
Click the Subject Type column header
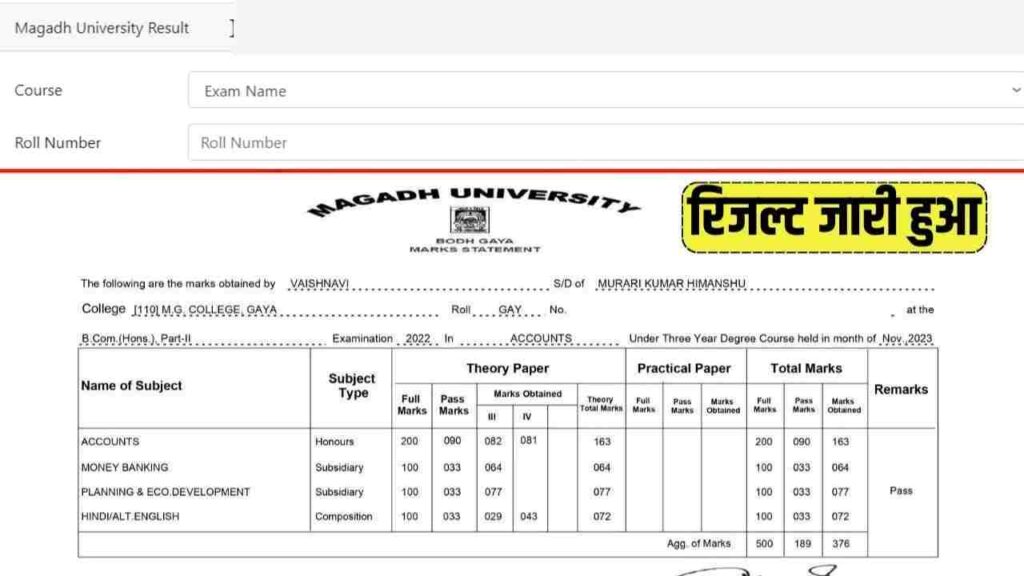click(x=352, y=386)
